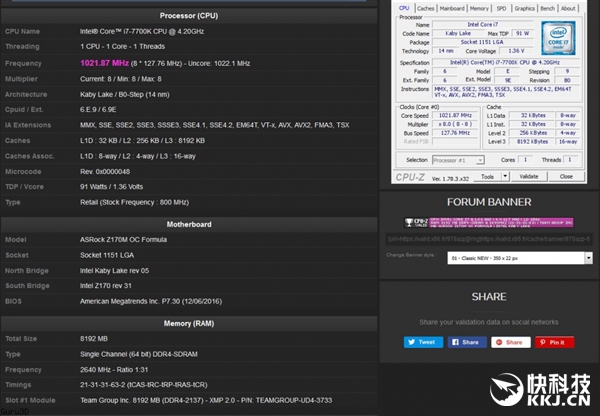Switch to the CPU tab in CPU-Z
Image resolution: width=600 pixels, height=416 pixels.
(404, 8)
